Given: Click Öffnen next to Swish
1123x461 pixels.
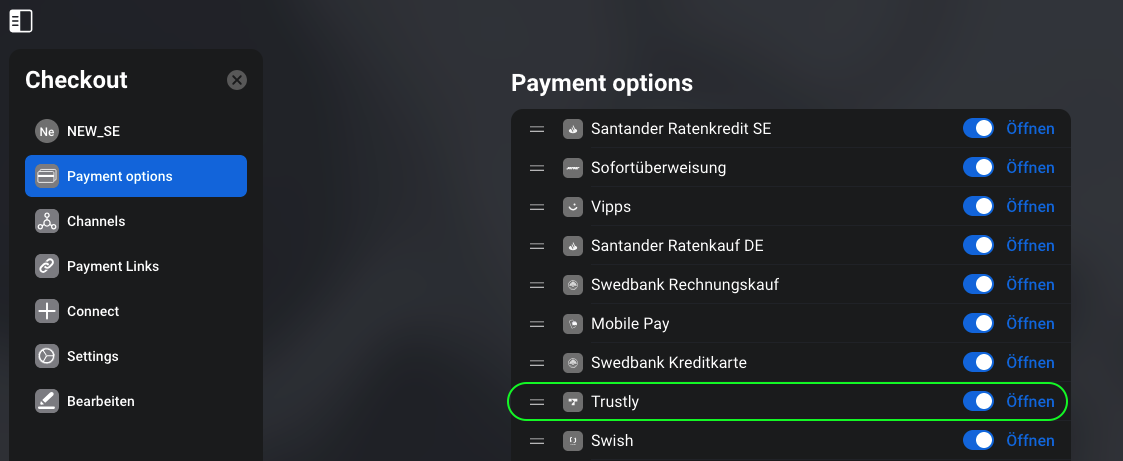Looking at the screenshot, I should (x=1030, y=440).
